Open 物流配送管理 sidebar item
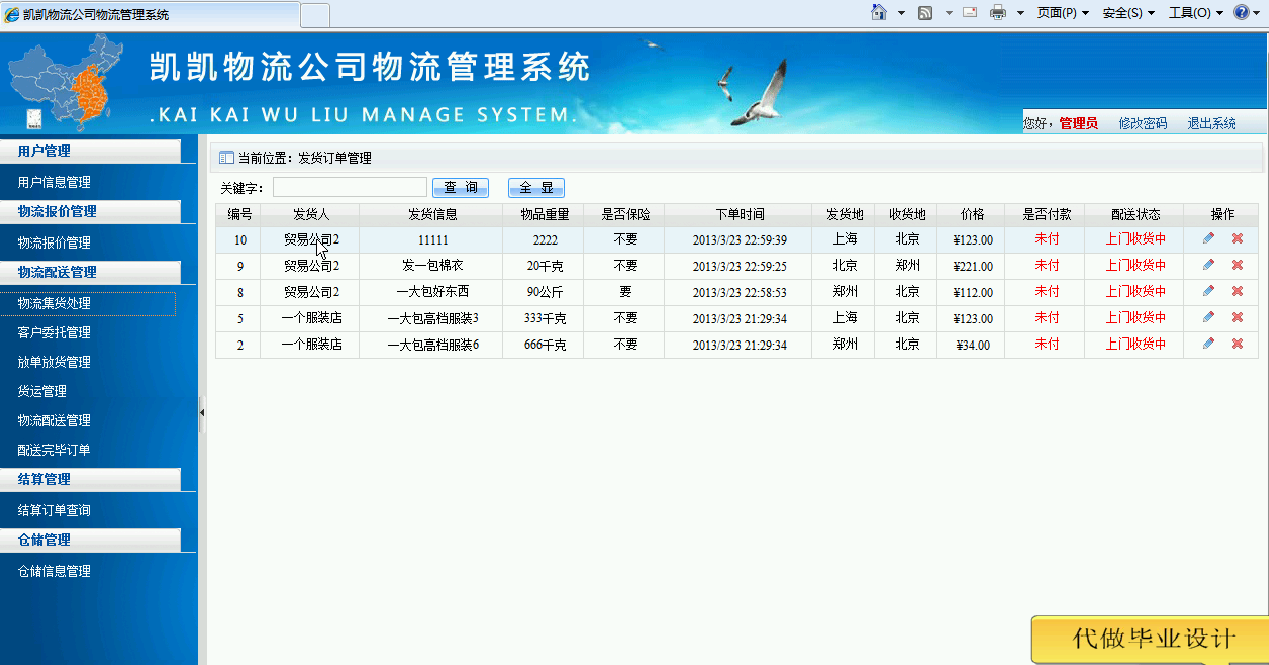 coord(54,420)
